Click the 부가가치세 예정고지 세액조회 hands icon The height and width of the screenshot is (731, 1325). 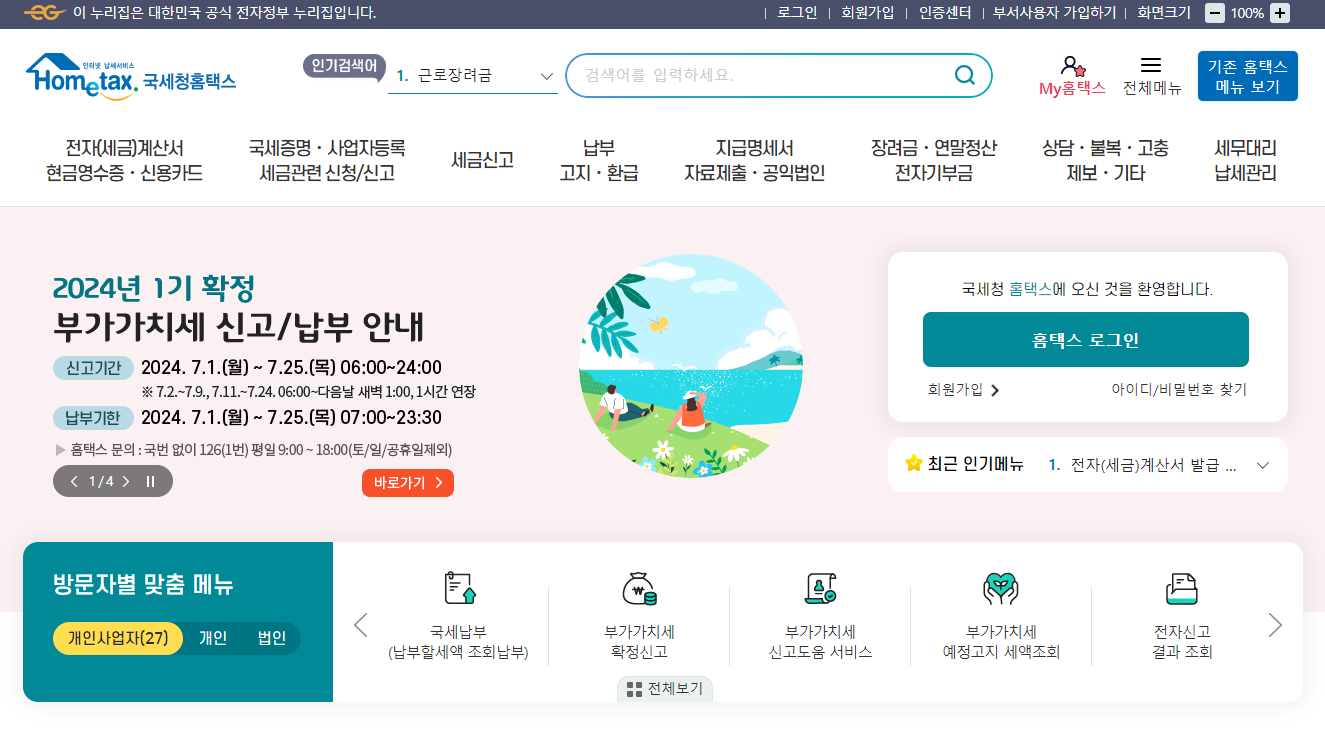coord(1001,586)
